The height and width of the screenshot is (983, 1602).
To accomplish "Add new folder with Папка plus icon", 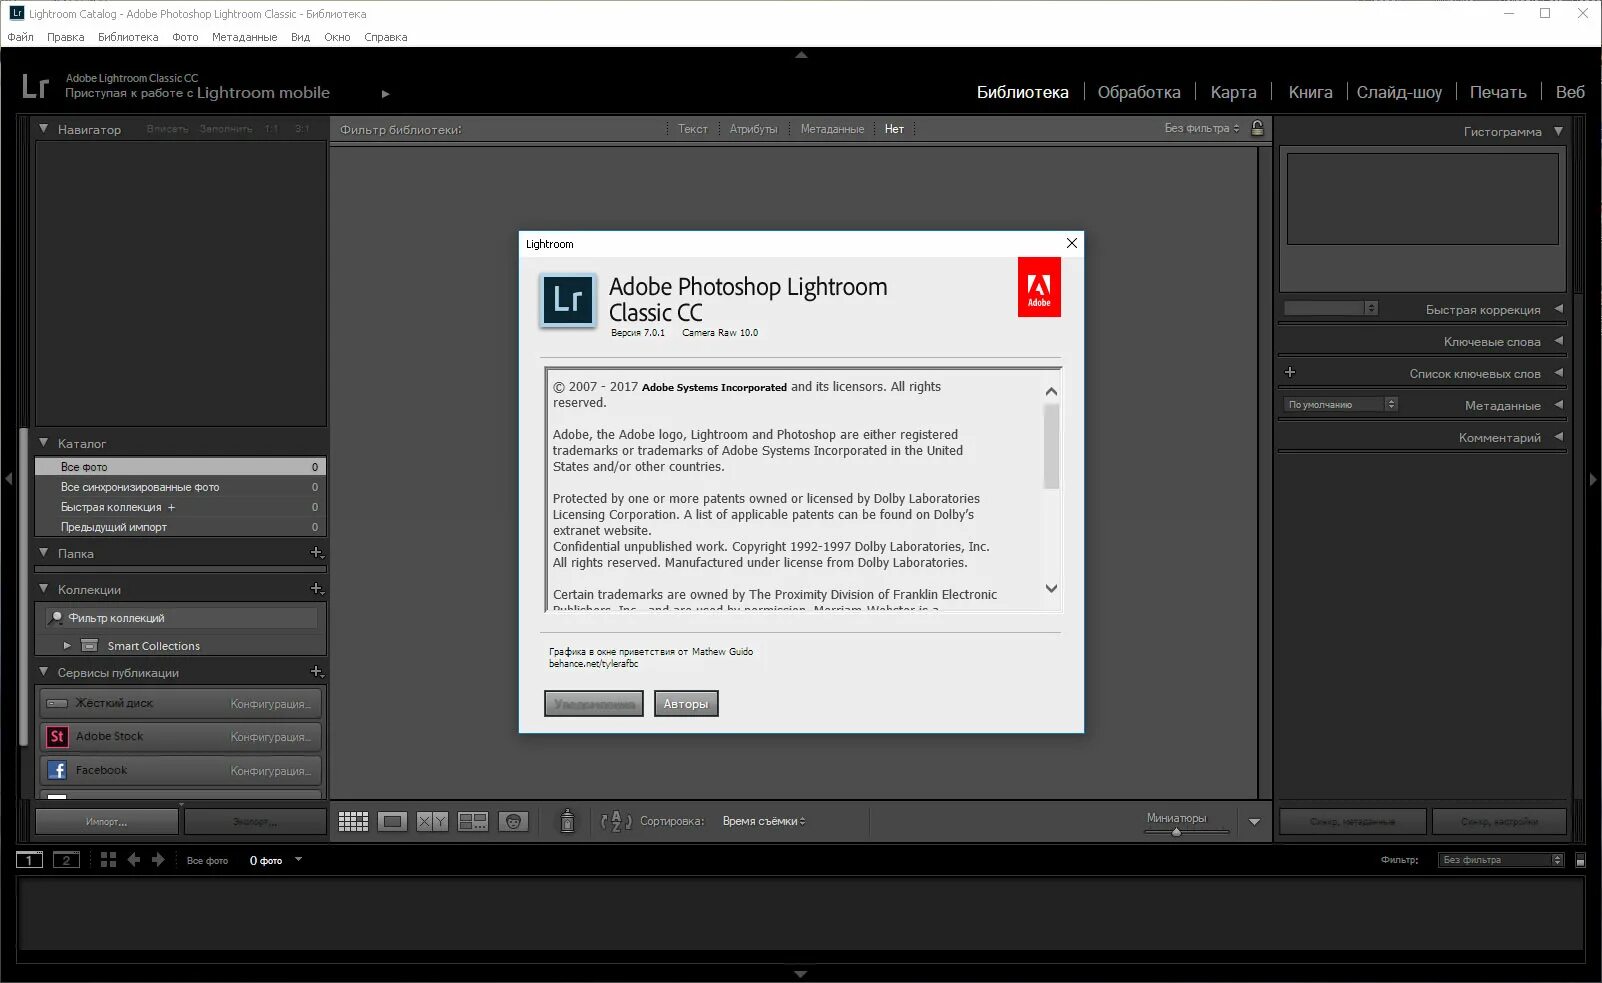I will coord(316,552).
